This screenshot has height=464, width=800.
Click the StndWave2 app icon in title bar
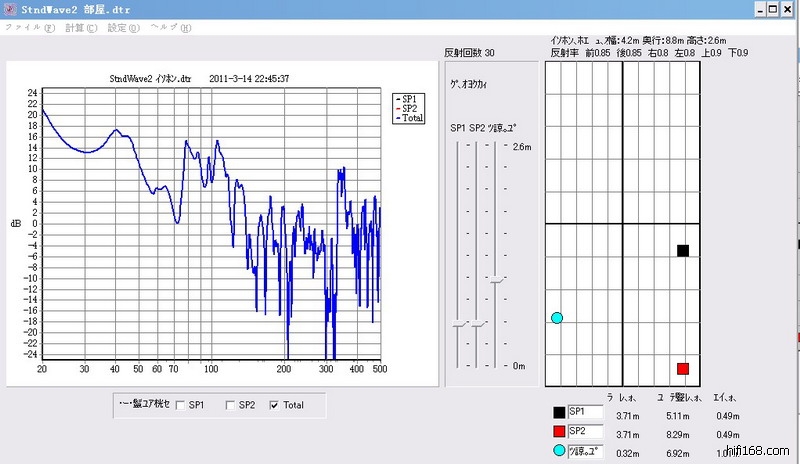(9, 8)
